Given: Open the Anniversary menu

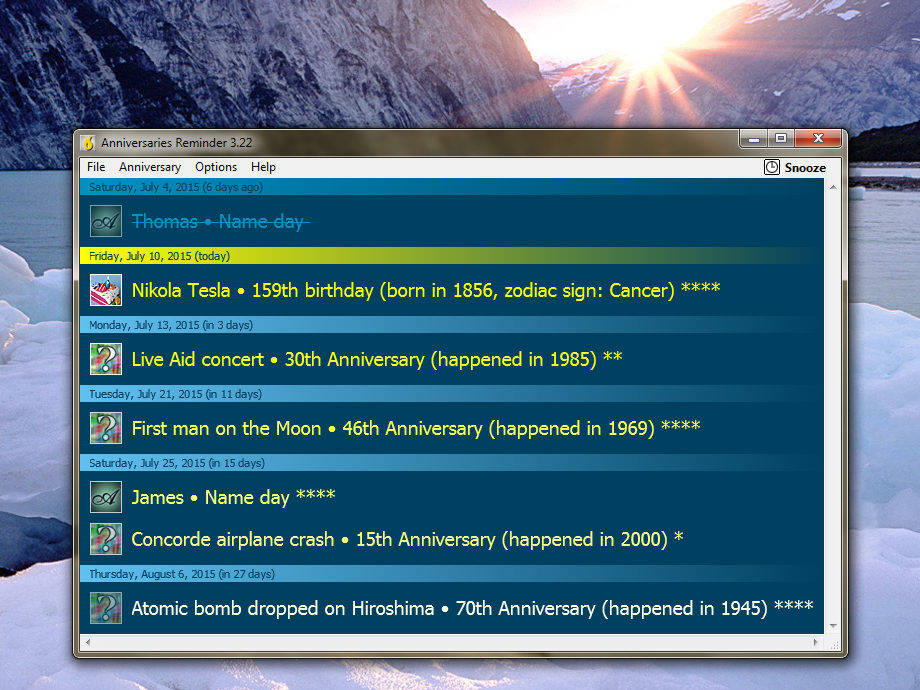Looking at the screenshot, I should [x=150, y=167].
